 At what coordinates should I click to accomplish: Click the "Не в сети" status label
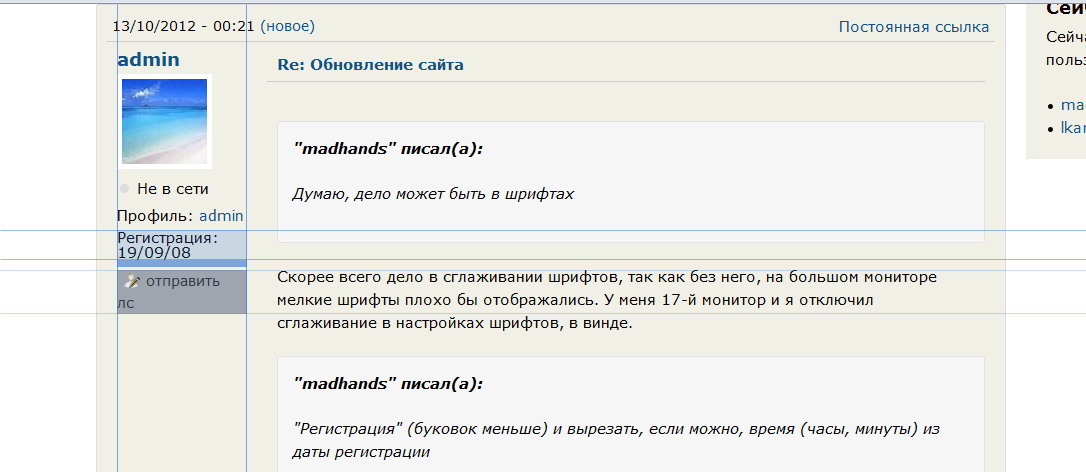[173, 189]
